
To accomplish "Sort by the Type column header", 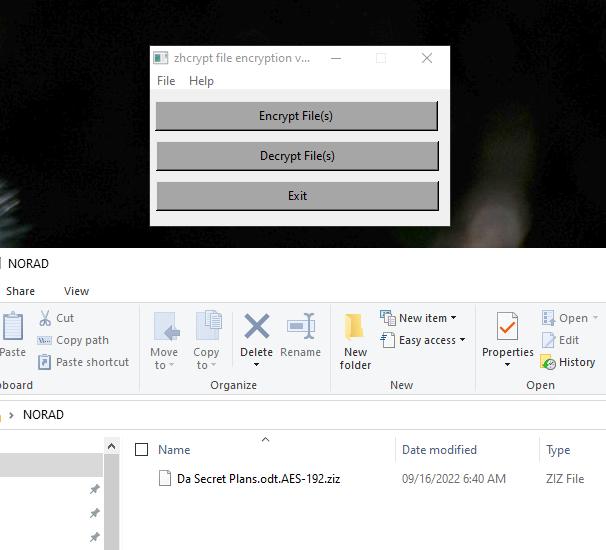I will [x=558, y=450].
